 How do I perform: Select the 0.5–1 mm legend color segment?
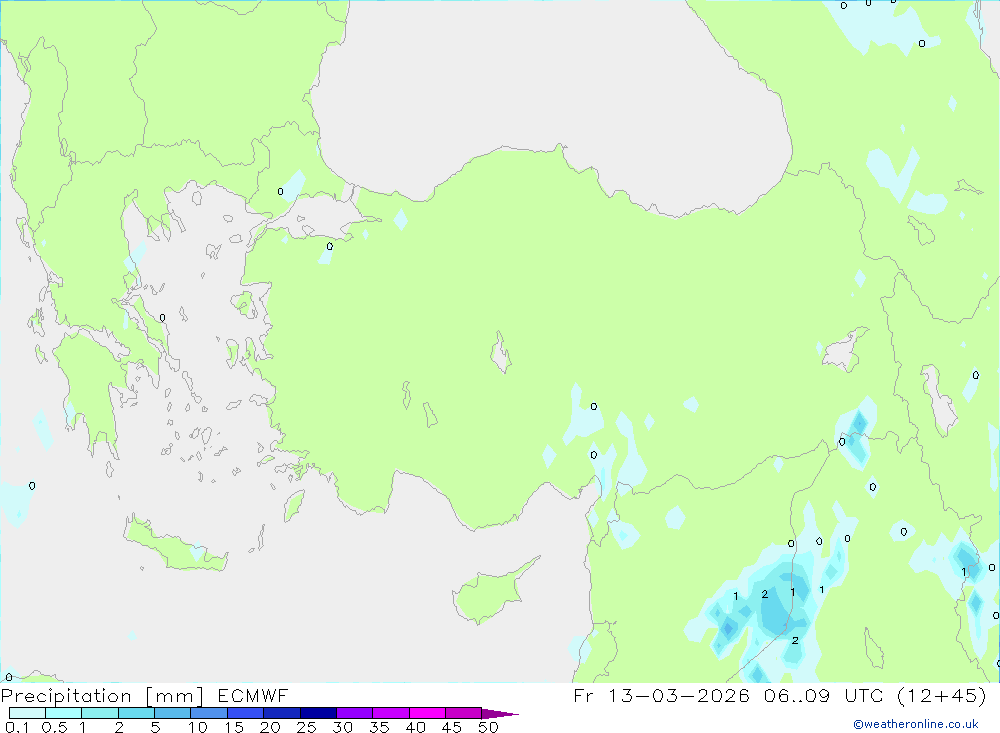(64, 713)
